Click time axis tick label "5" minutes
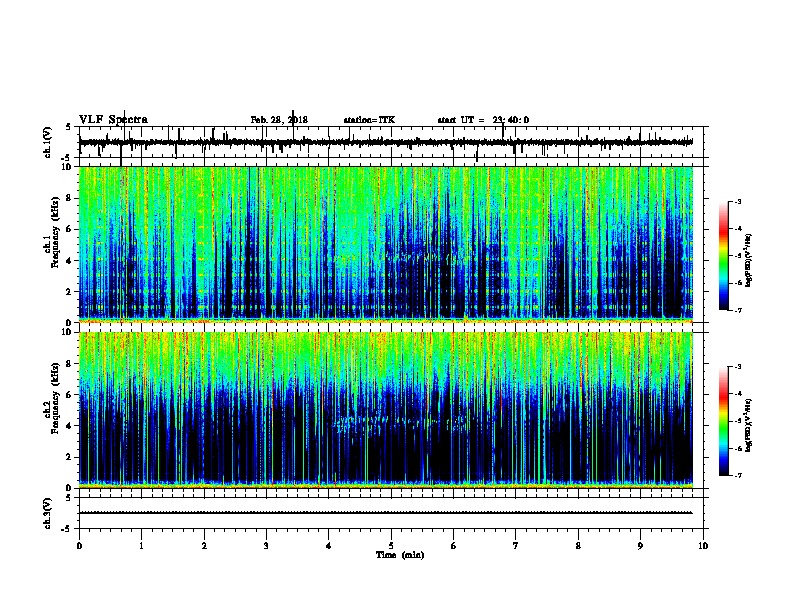This screenshot has height=612, width=792. [x=391, y=546]
